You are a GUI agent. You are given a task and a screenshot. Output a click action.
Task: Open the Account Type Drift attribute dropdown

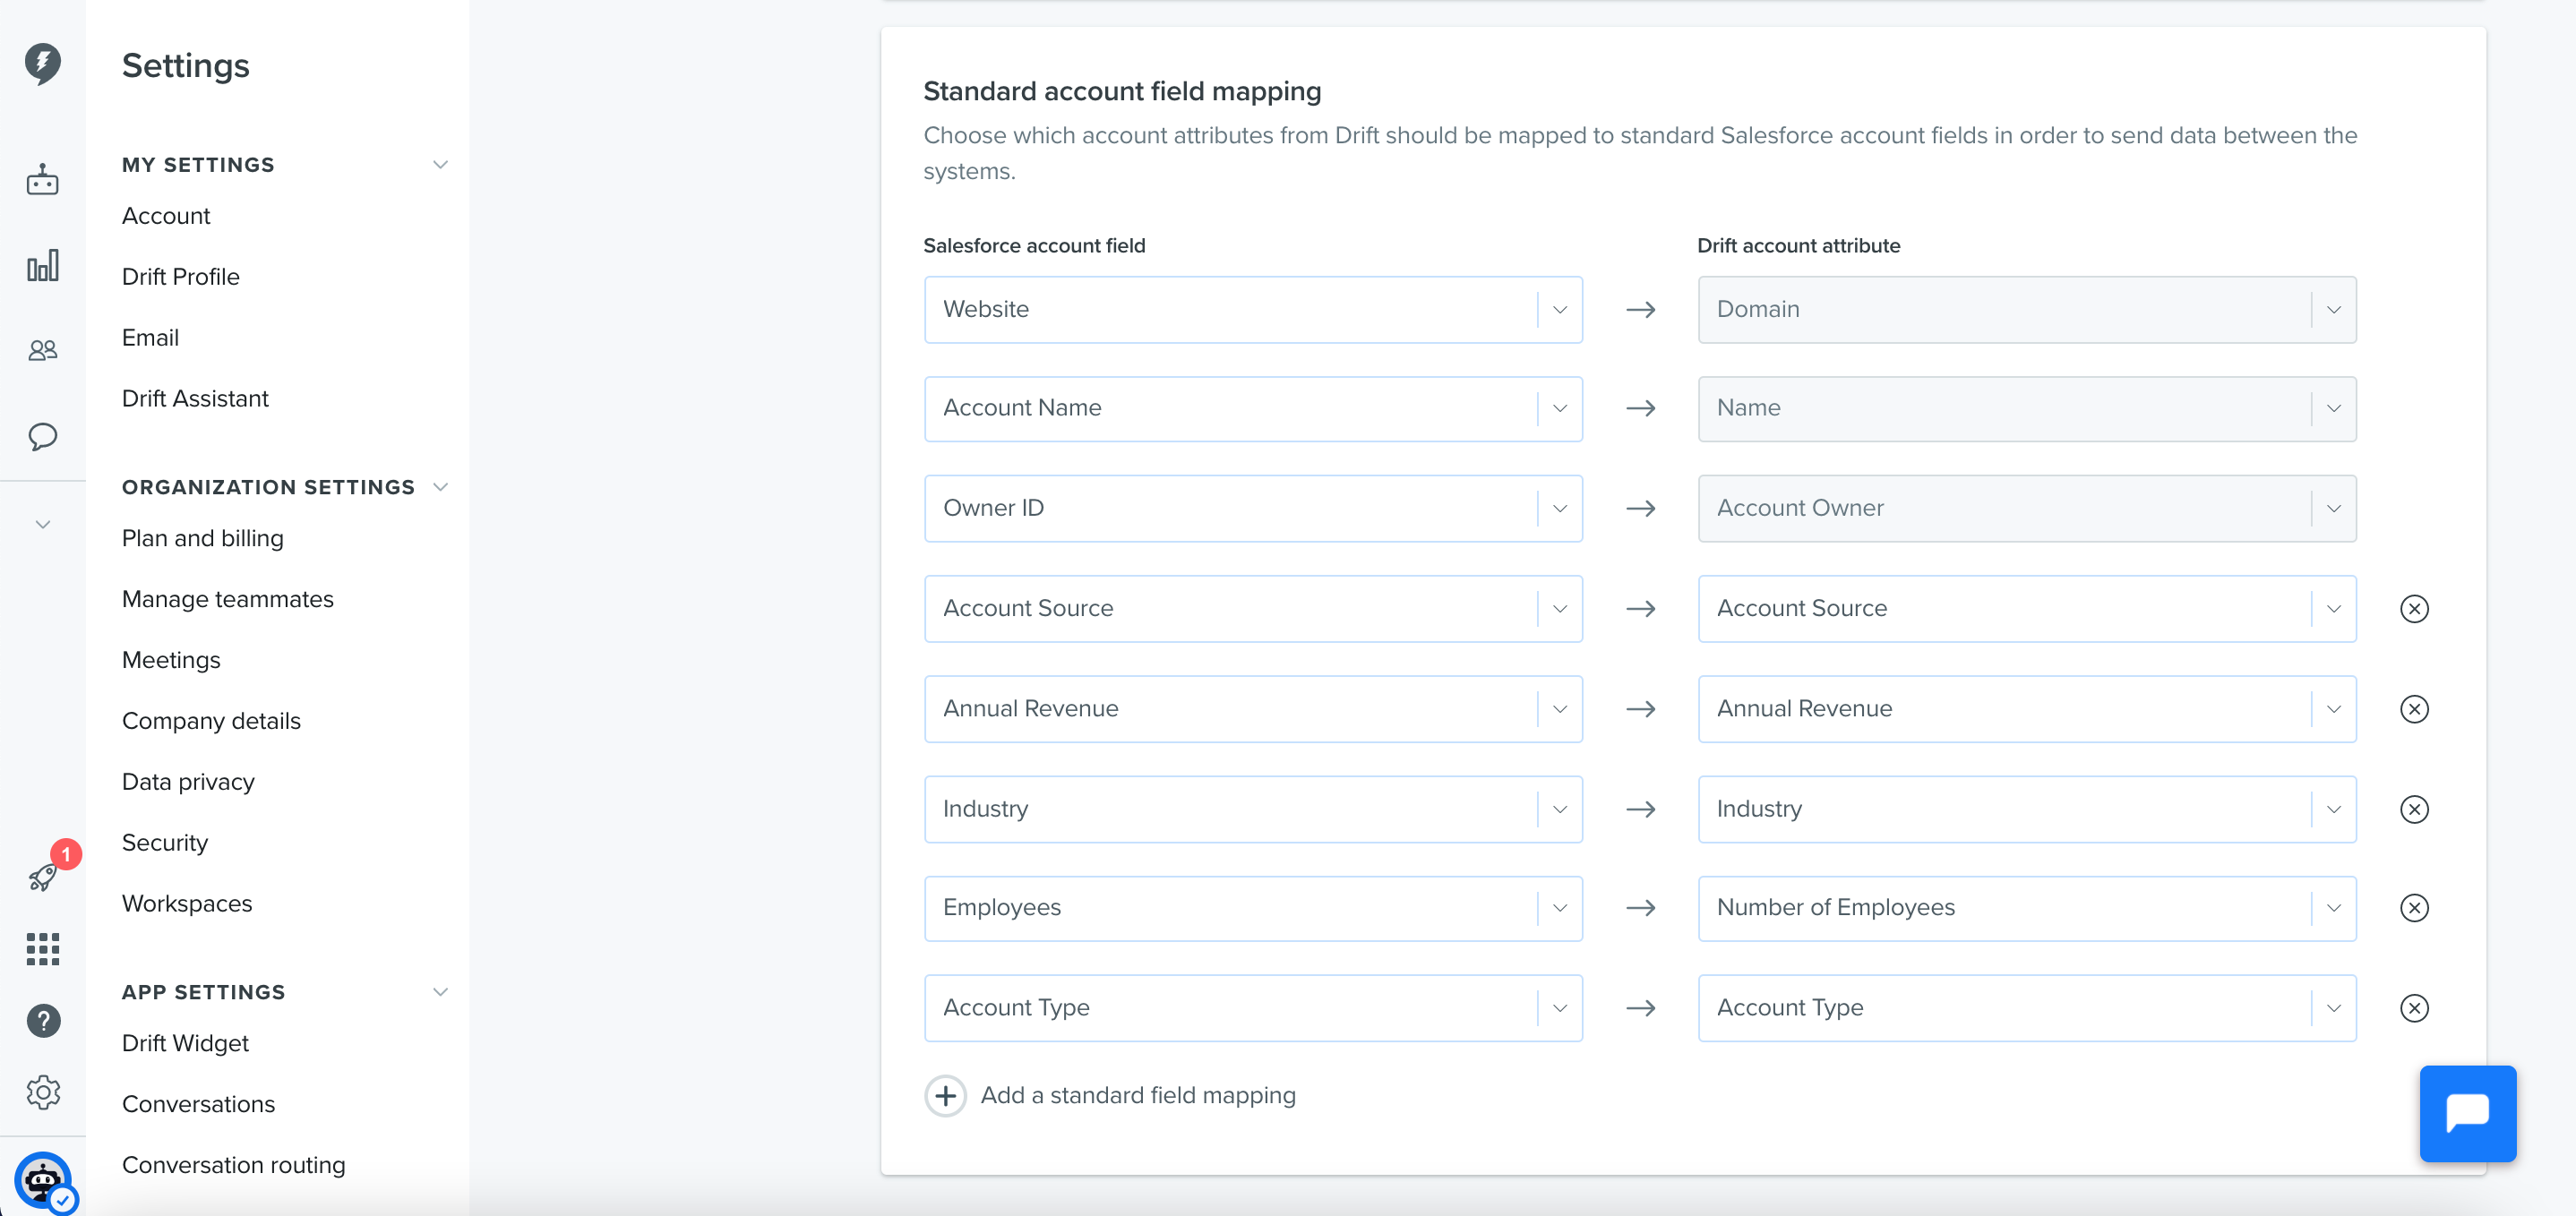(x=2027, y=1008)
